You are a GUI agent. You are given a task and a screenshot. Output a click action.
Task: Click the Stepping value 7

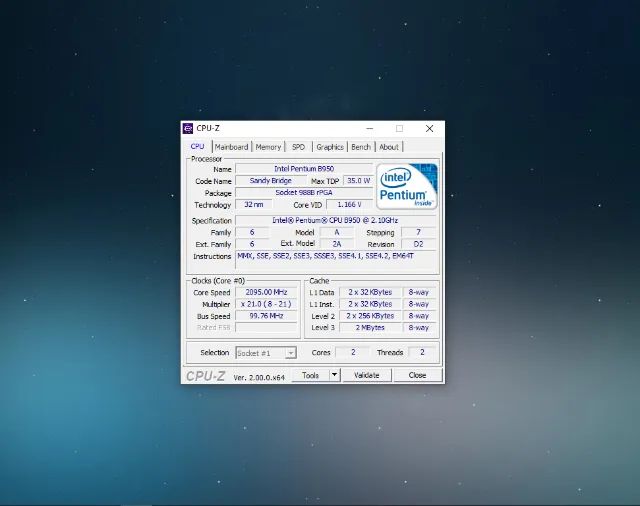[418, 232]
